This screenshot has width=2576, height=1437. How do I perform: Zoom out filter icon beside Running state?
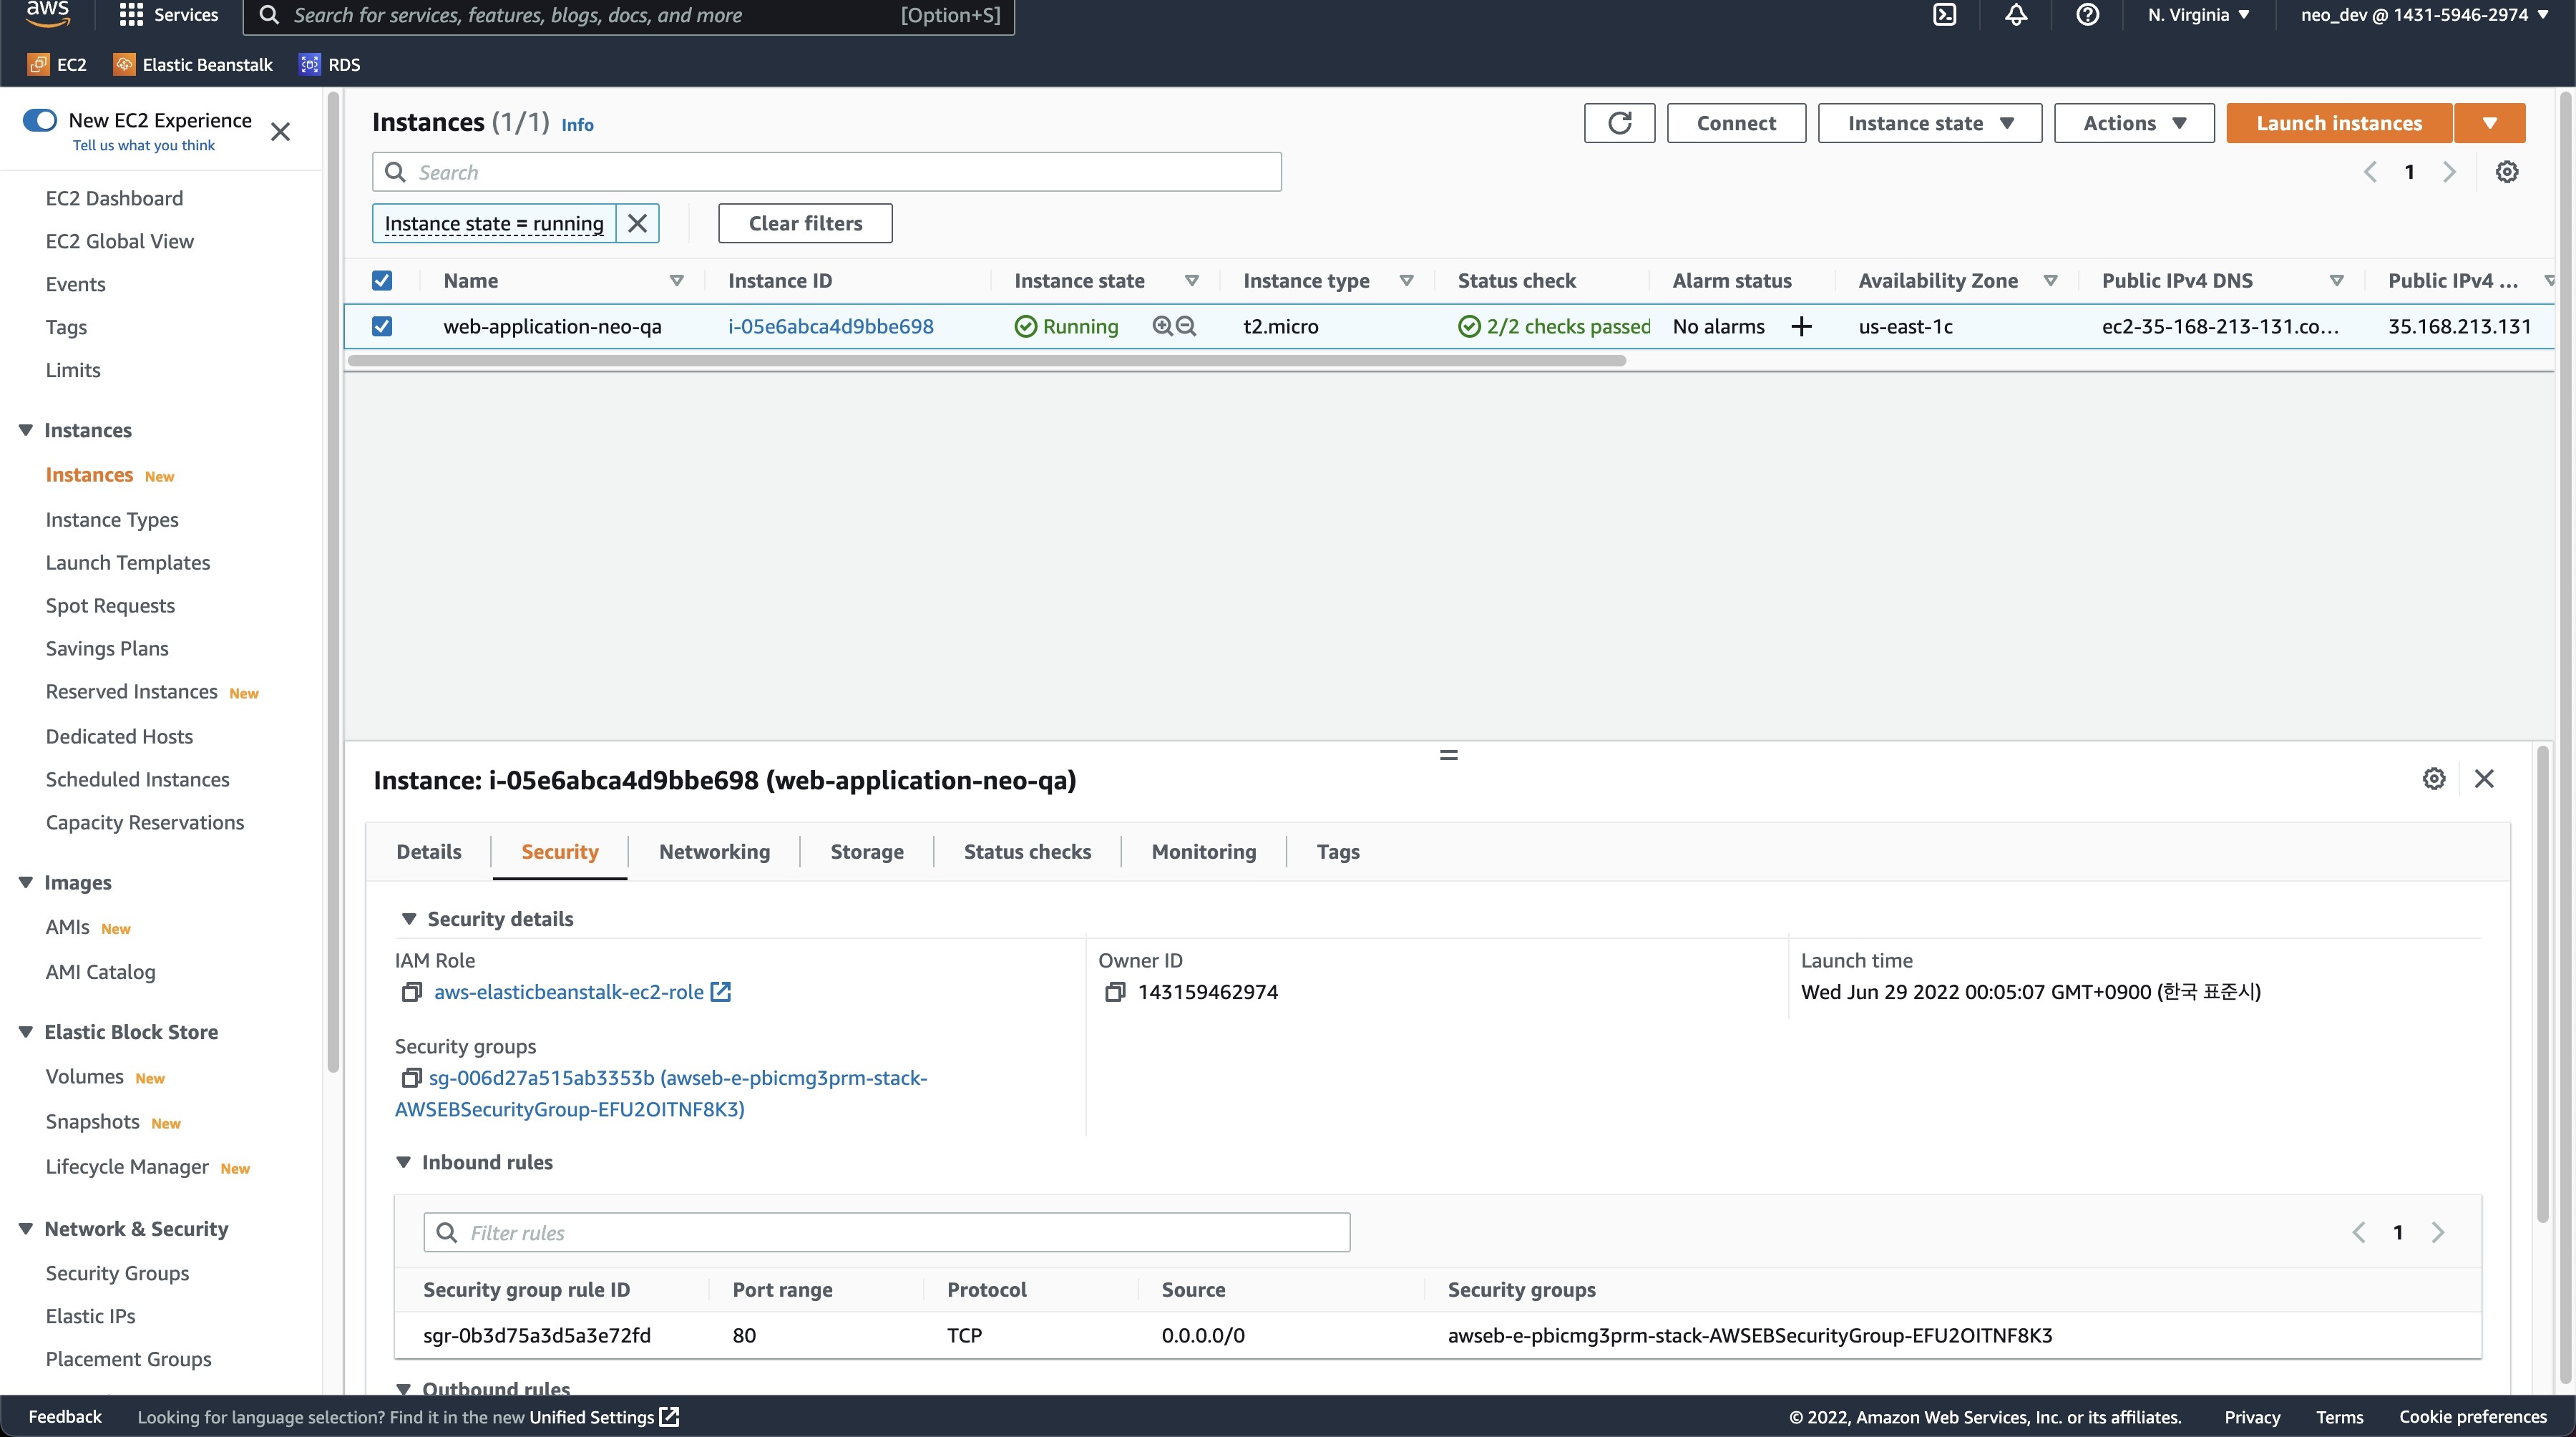1186,326
